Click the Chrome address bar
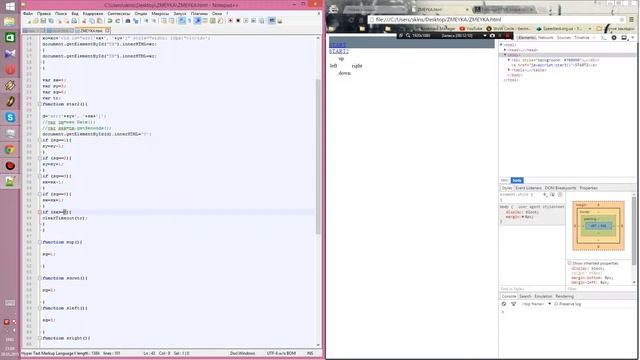 (494, 19)
